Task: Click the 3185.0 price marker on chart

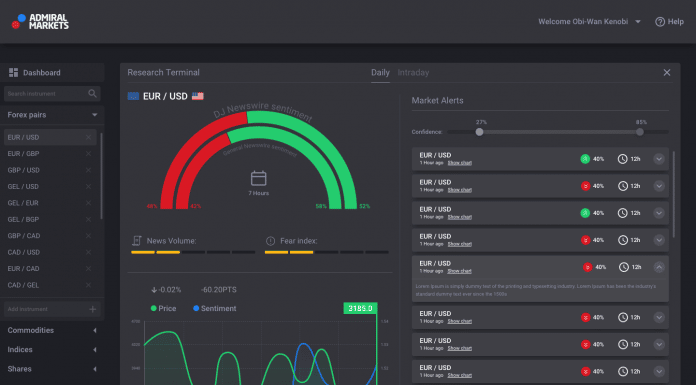Action: [x=360, y=308]
